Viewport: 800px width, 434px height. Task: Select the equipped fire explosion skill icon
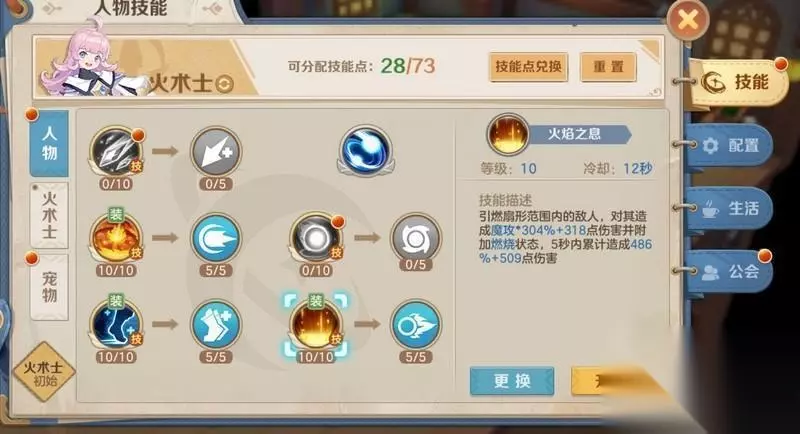pos(116,238)
